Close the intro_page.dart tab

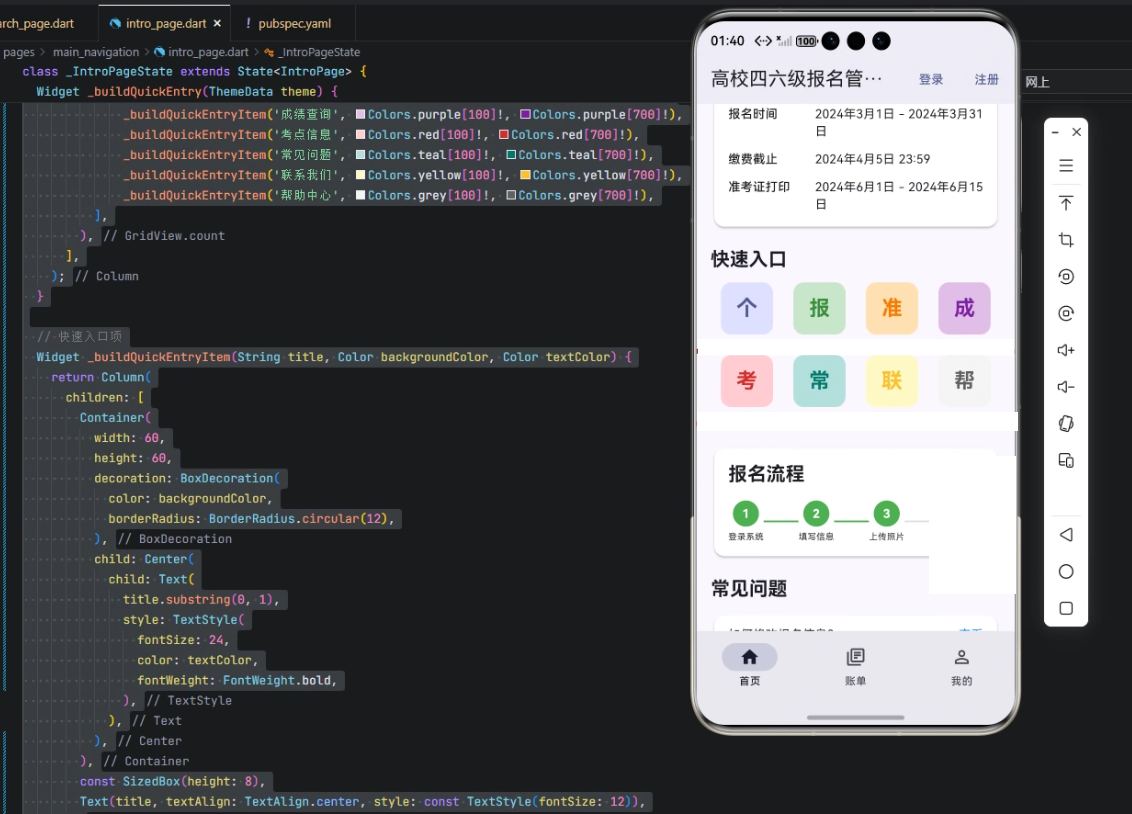(217, 23)
